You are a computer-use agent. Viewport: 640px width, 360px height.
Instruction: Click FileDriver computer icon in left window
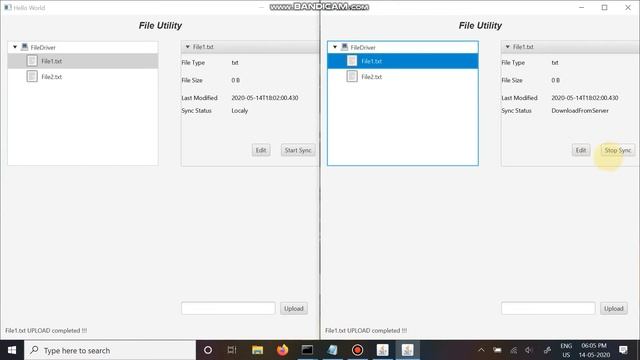click(24, 47)
